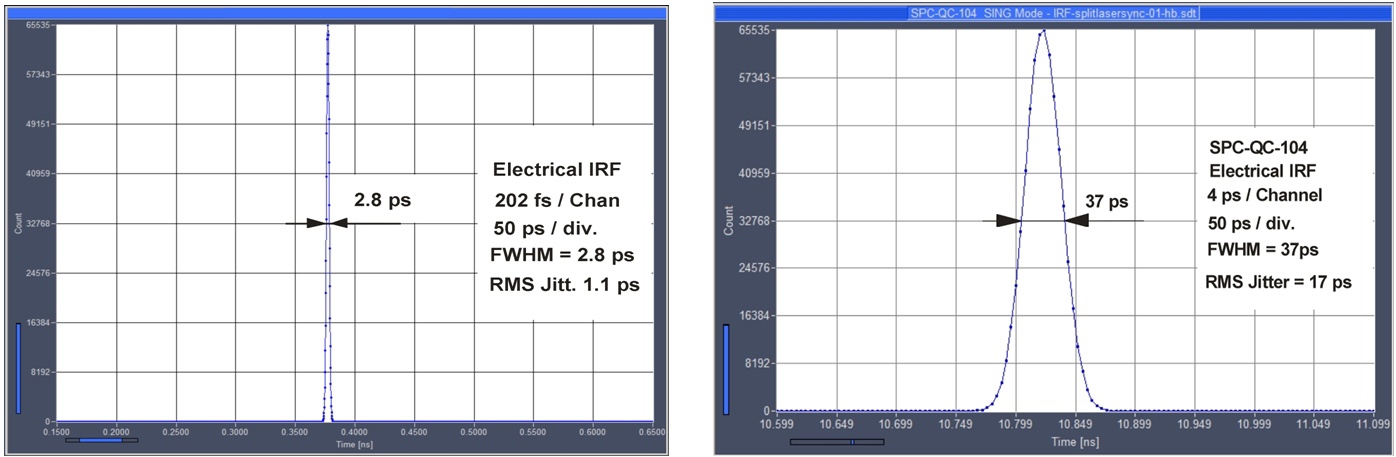
Task: Click the 32768 tick on the left count axis
Action: tap(39, 223)
